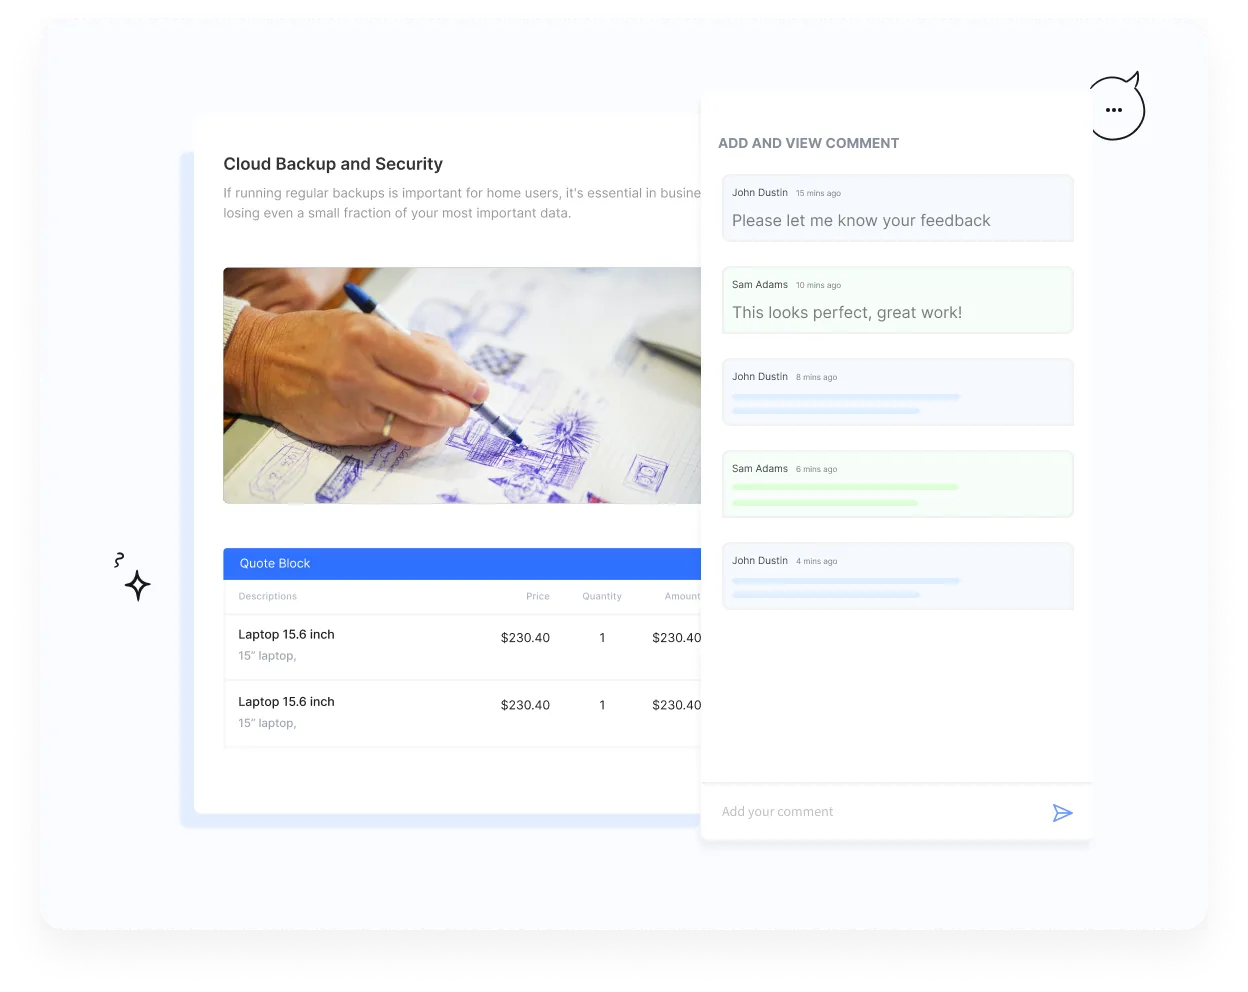The image size is (1248, 992).
Task: Click the Descriptions column header
Action: click(267, 596)
